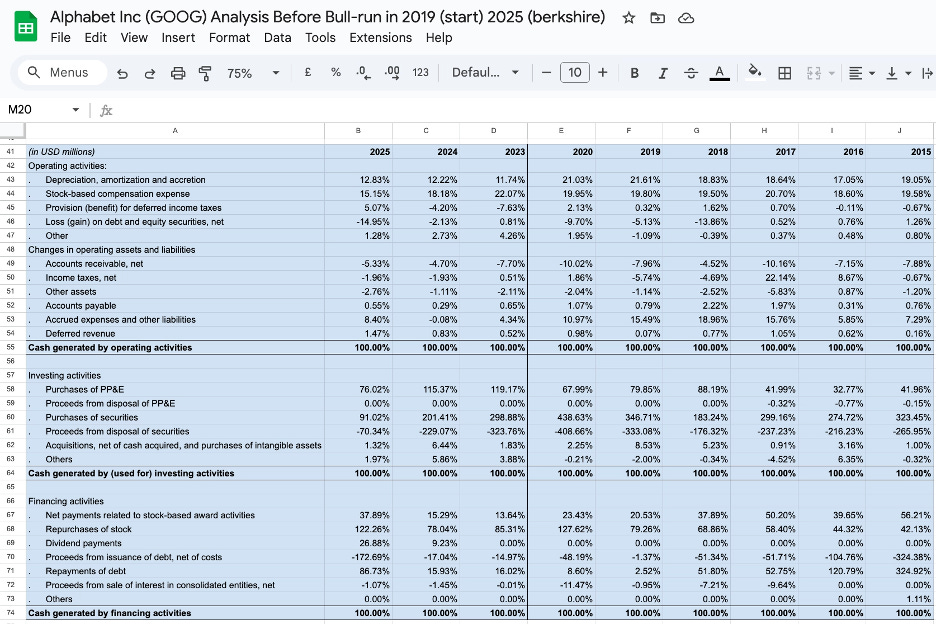Select cell 'Cash generated by operating activities'
Viewport: 936px width, 624px height.
coord(175,348)
